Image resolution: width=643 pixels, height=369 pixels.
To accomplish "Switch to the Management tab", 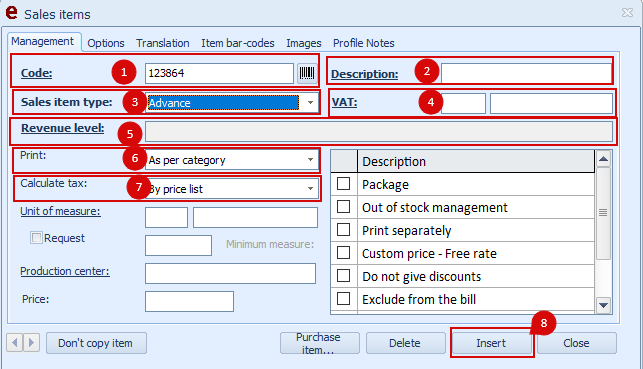I will pyautogui.click(x=43, y=41).
